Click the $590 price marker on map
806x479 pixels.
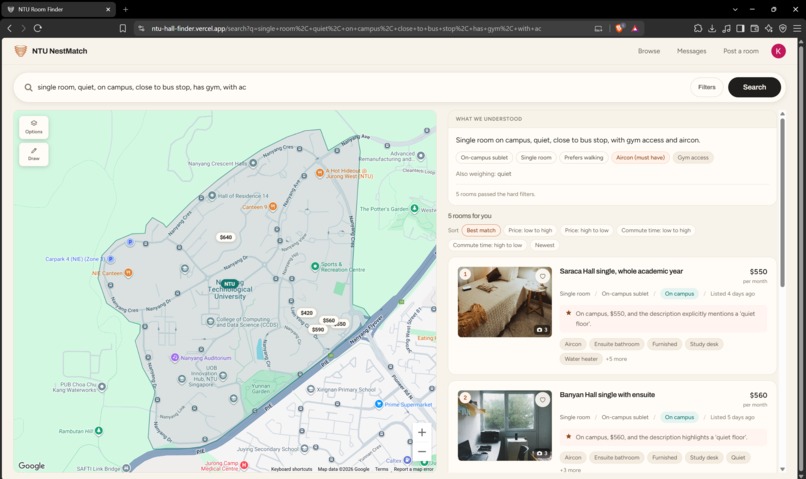pos(318,329)
